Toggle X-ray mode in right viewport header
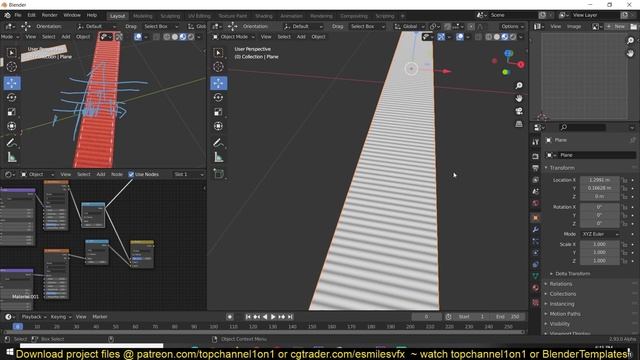Viewport: 640px width, 360px height. [478, 37]
